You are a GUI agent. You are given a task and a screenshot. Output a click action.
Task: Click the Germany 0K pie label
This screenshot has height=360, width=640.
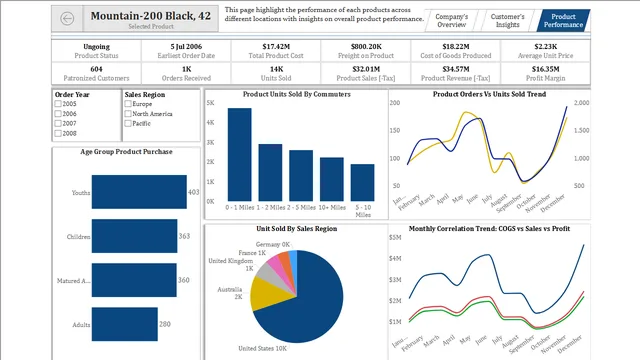(x=273, y=244)
